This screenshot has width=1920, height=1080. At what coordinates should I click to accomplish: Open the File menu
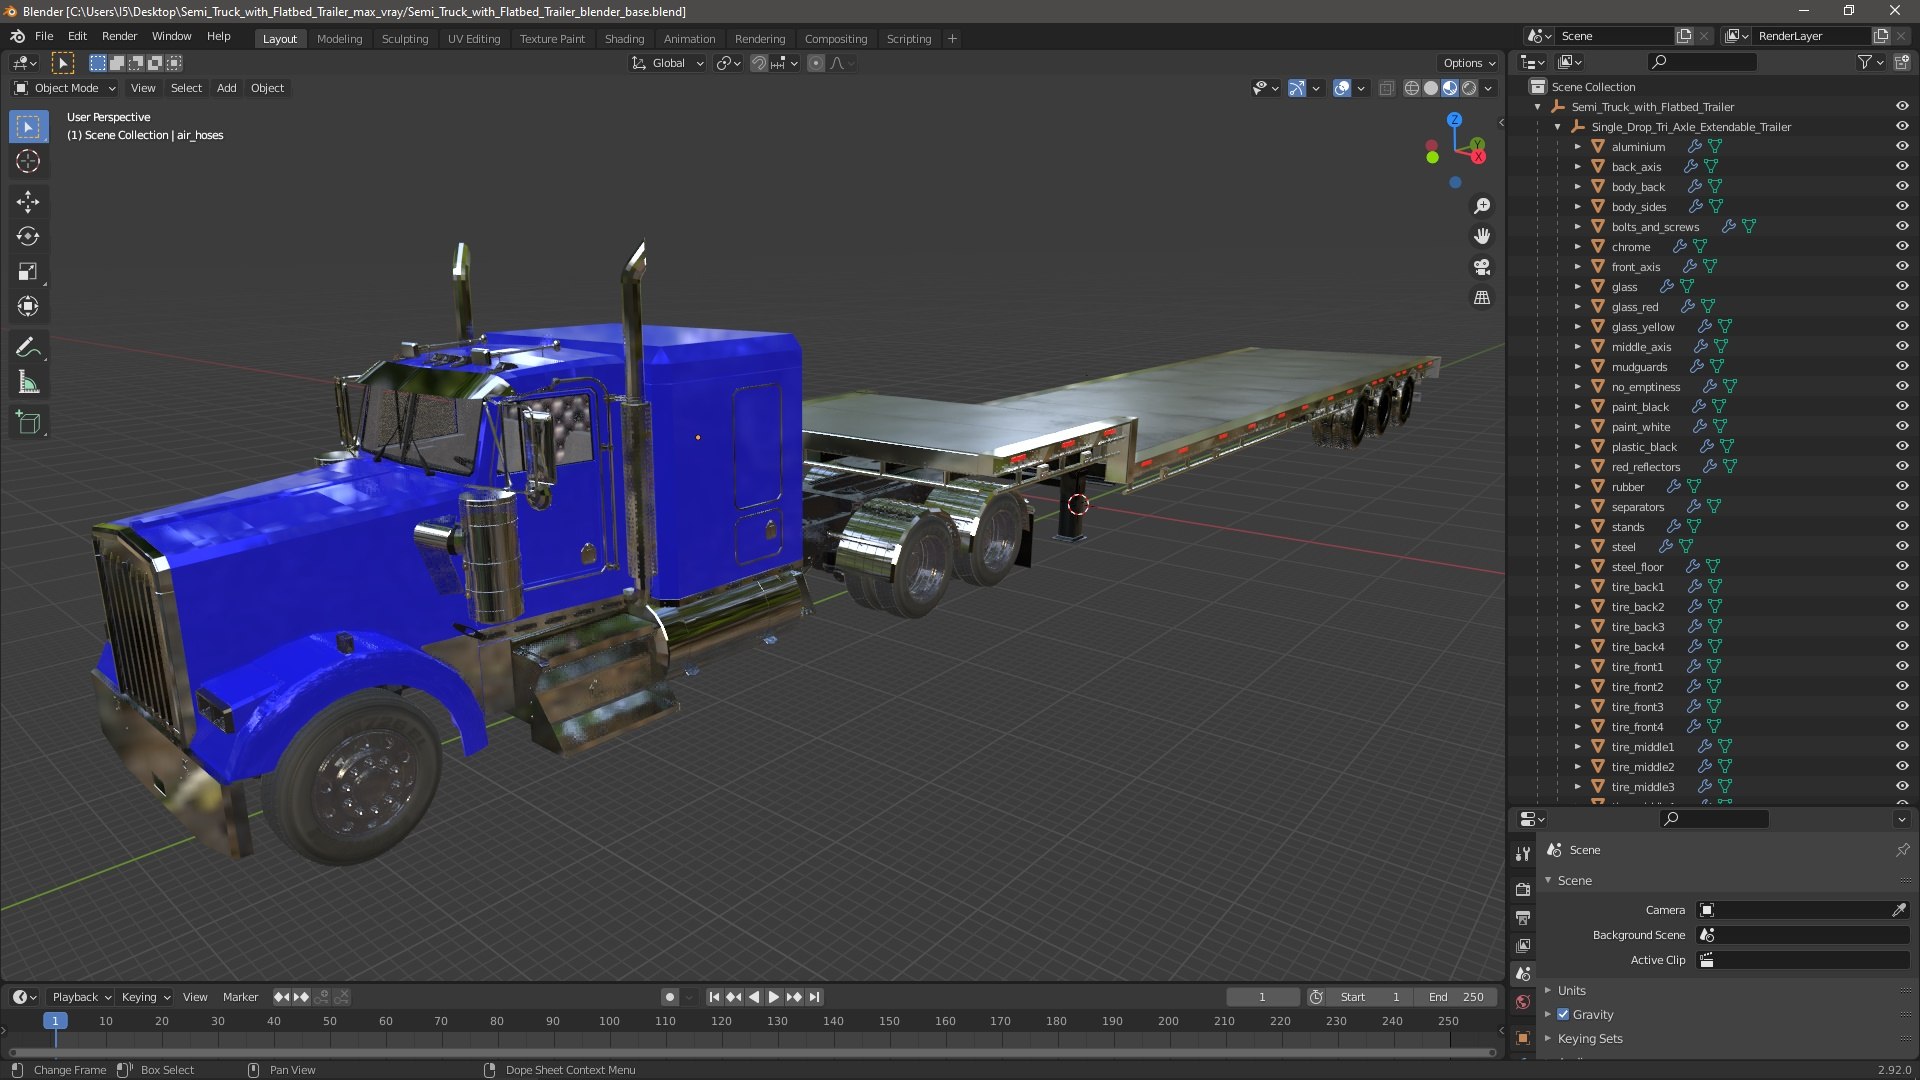point(44,36)
